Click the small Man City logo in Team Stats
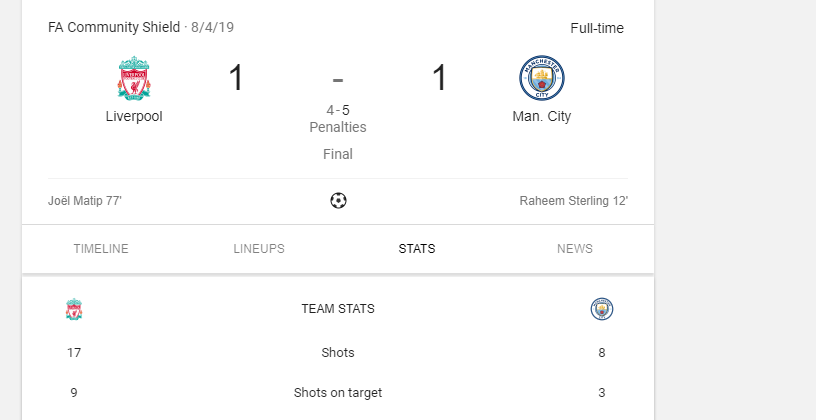 tap(601, 309)
